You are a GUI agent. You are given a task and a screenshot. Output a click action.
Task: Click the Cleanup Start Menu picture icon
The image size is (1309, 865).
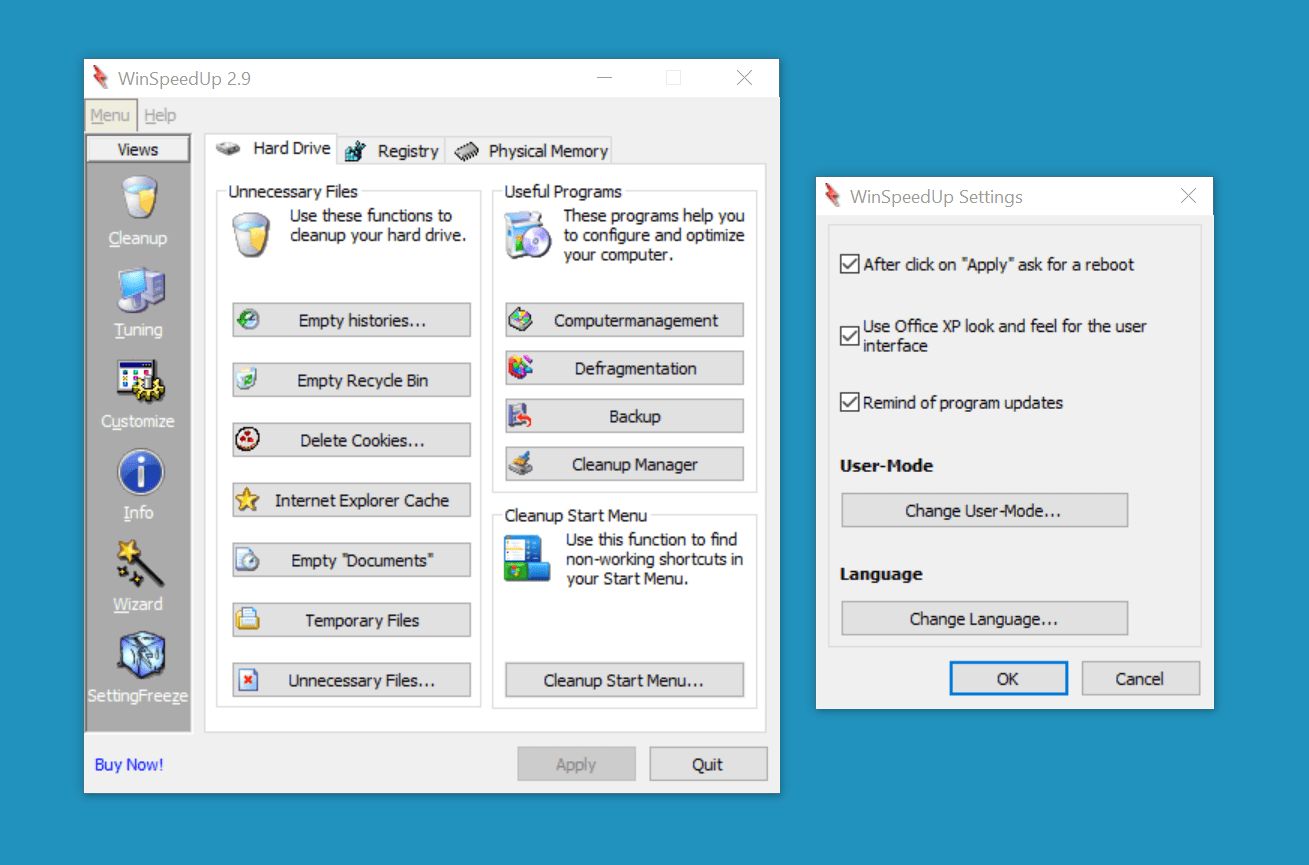point(527,559)
